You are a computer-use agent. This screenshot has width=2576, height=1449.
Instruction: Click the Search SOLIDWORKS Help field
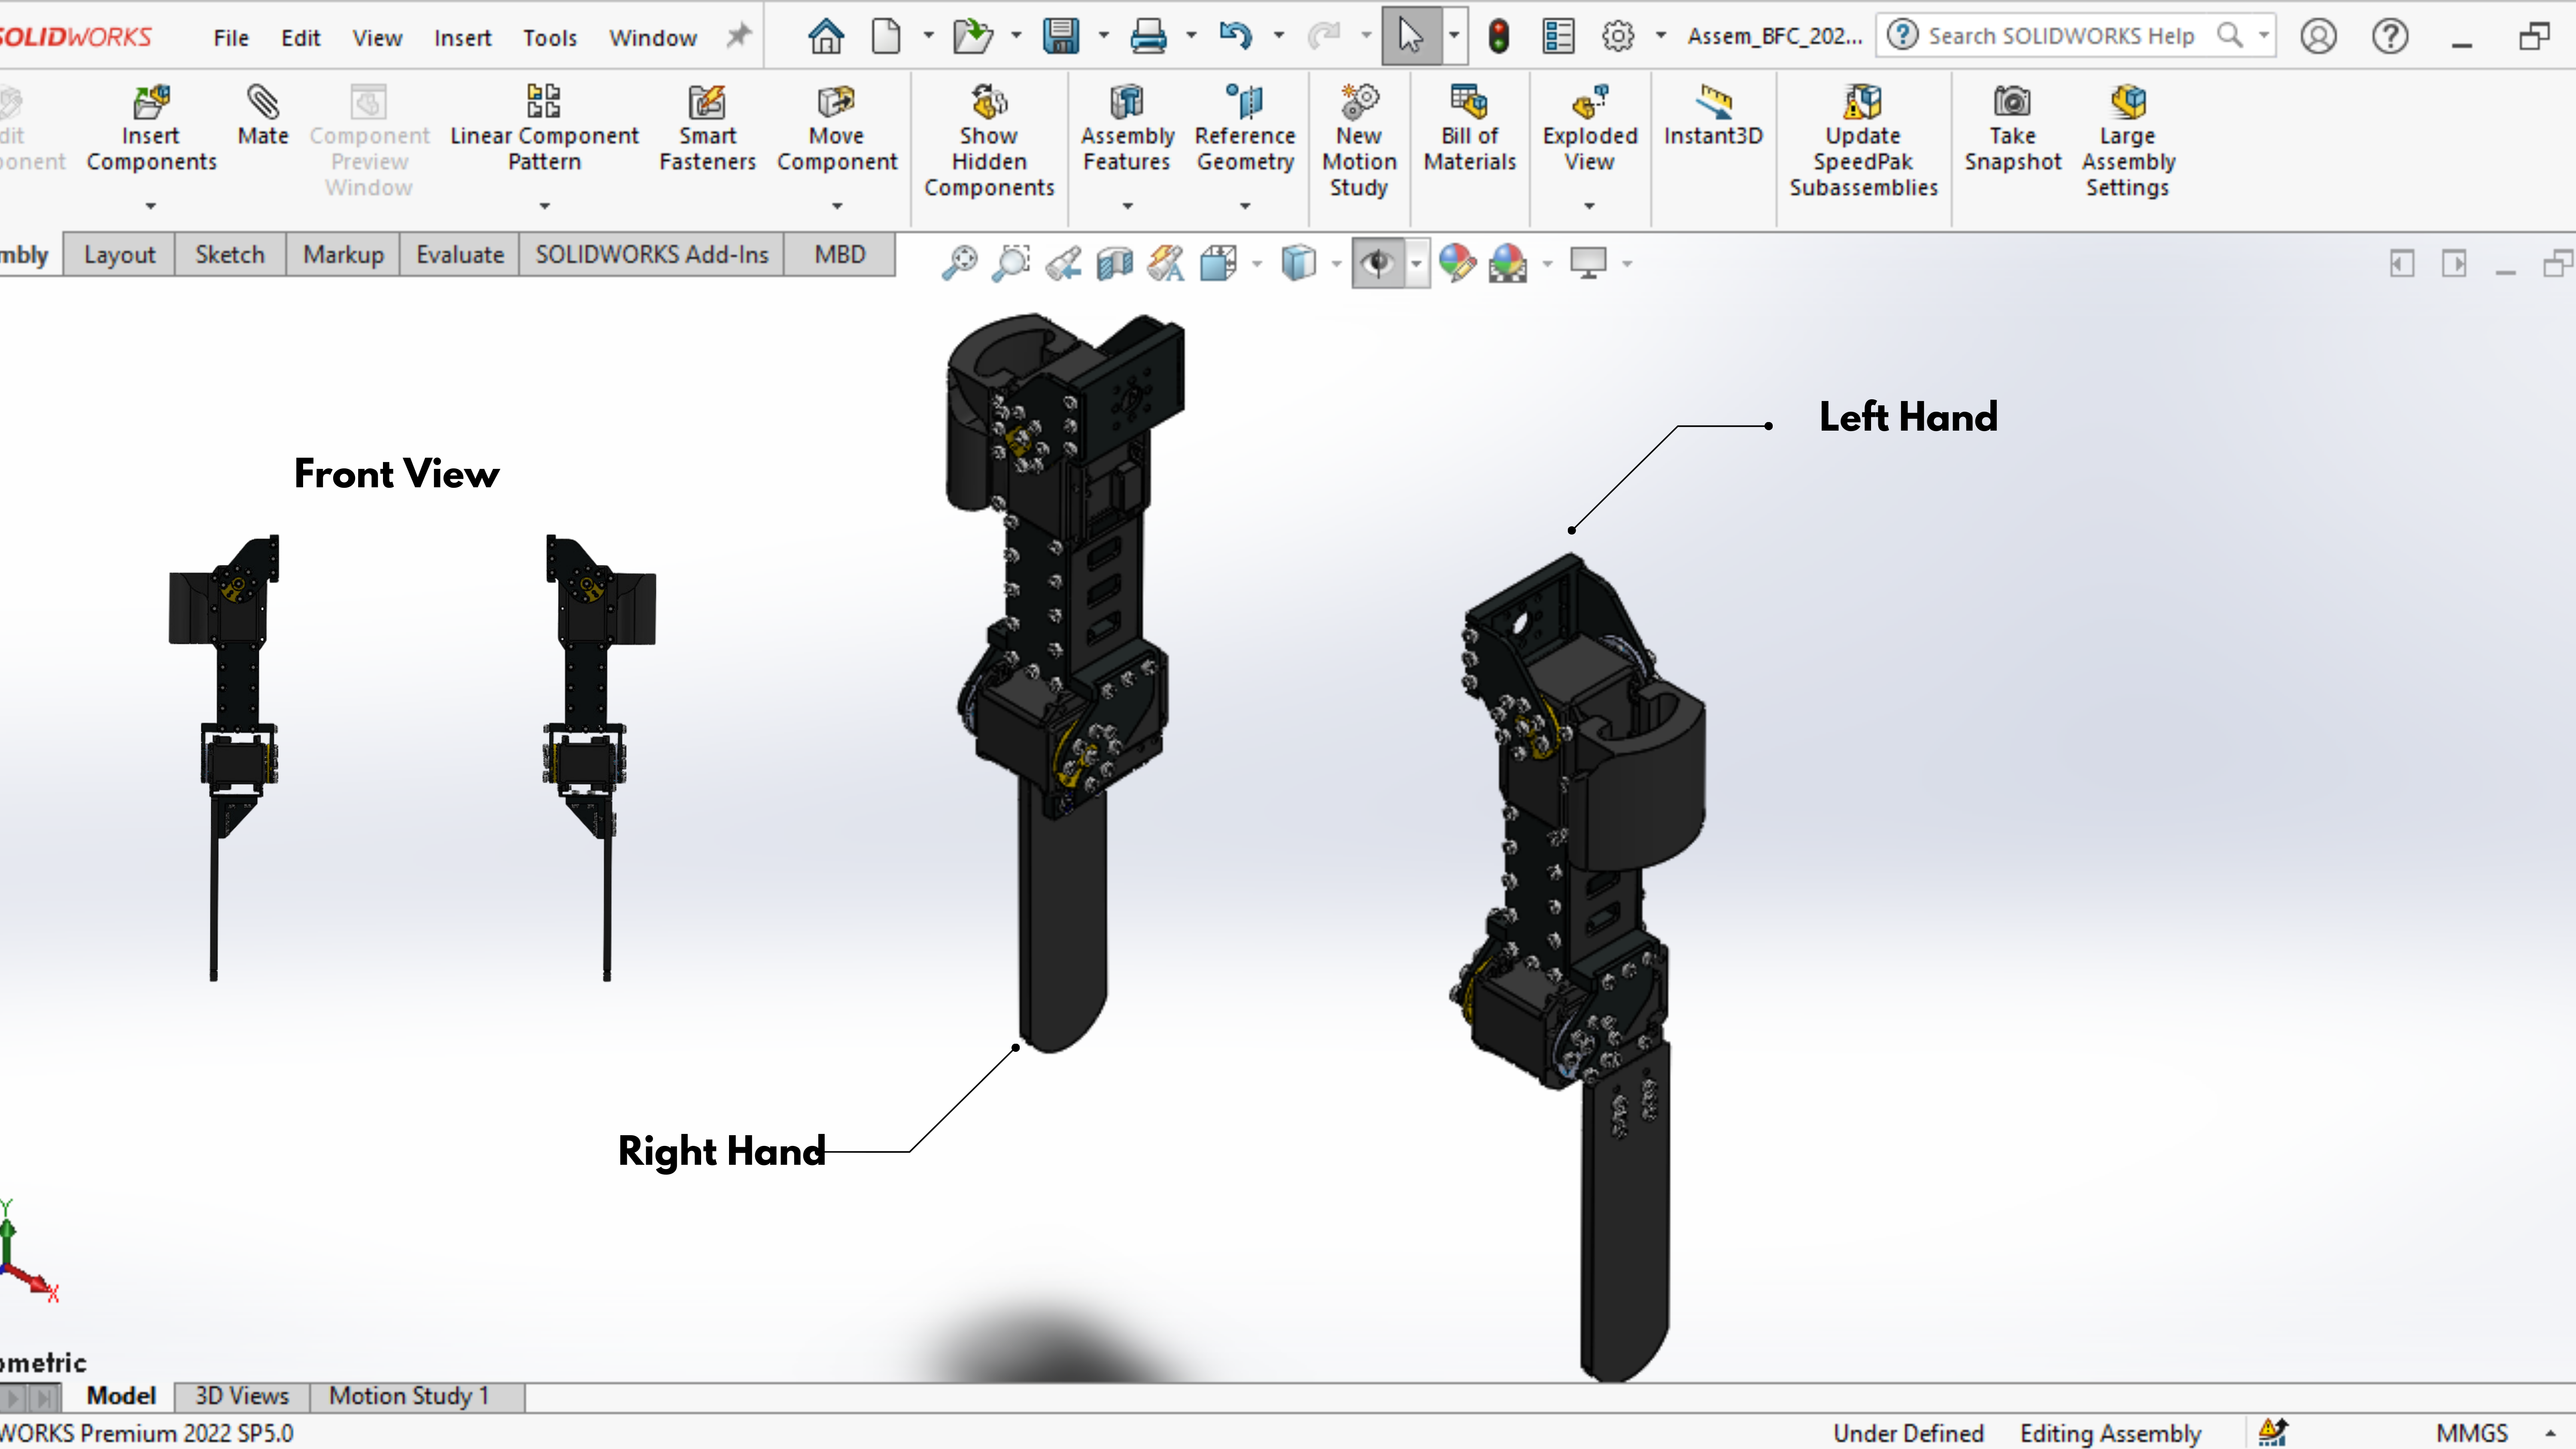(2075, 36)
